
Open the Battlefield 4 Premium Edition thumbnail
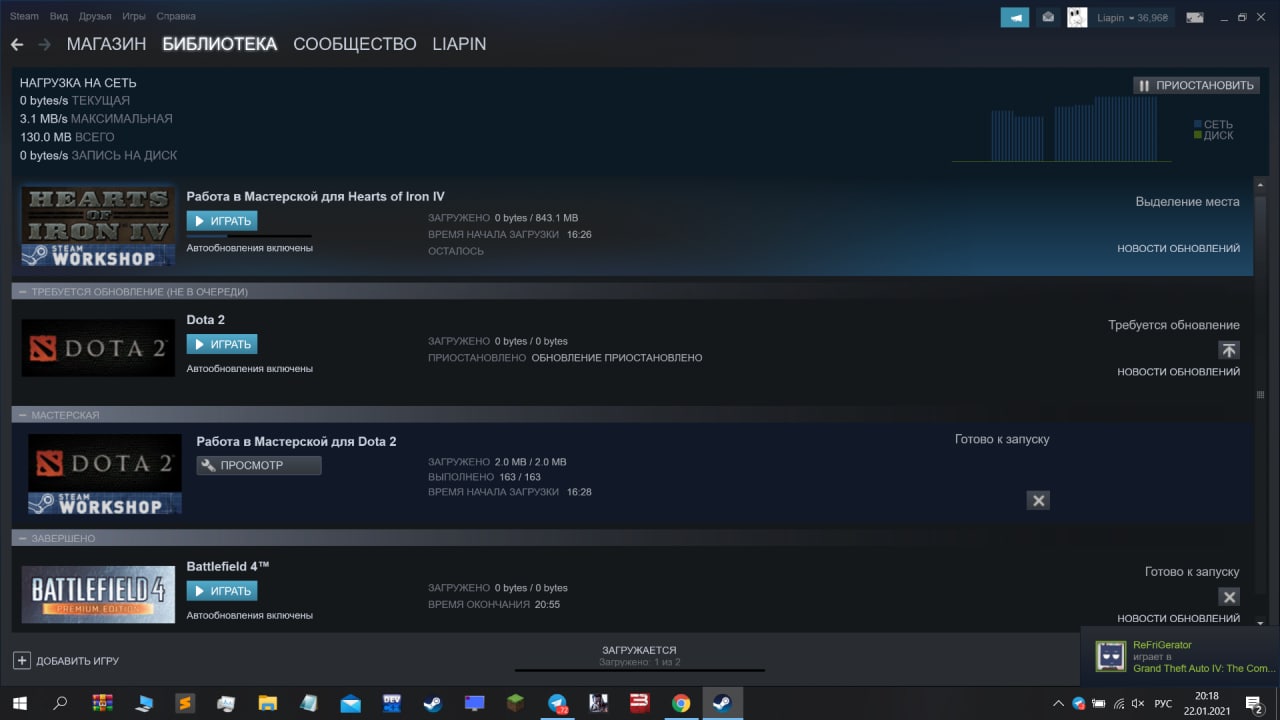[x=98, y=594]
